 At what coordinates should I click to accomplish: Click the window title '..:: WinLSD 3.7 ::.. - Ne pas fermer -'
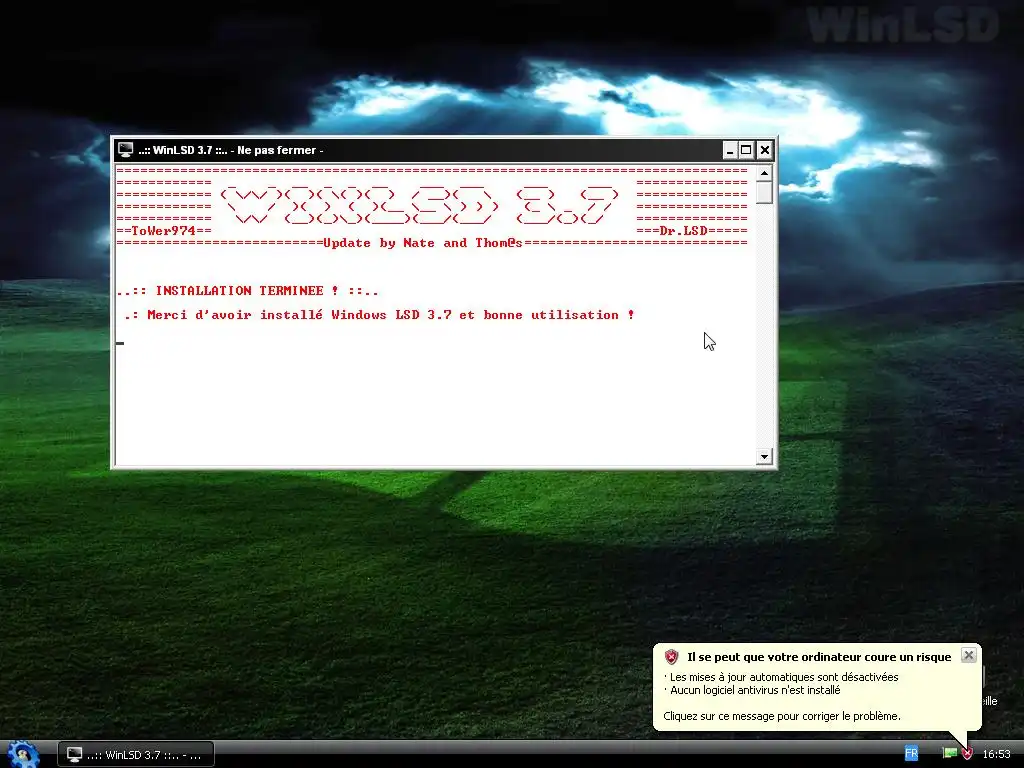tap(231, 150)
